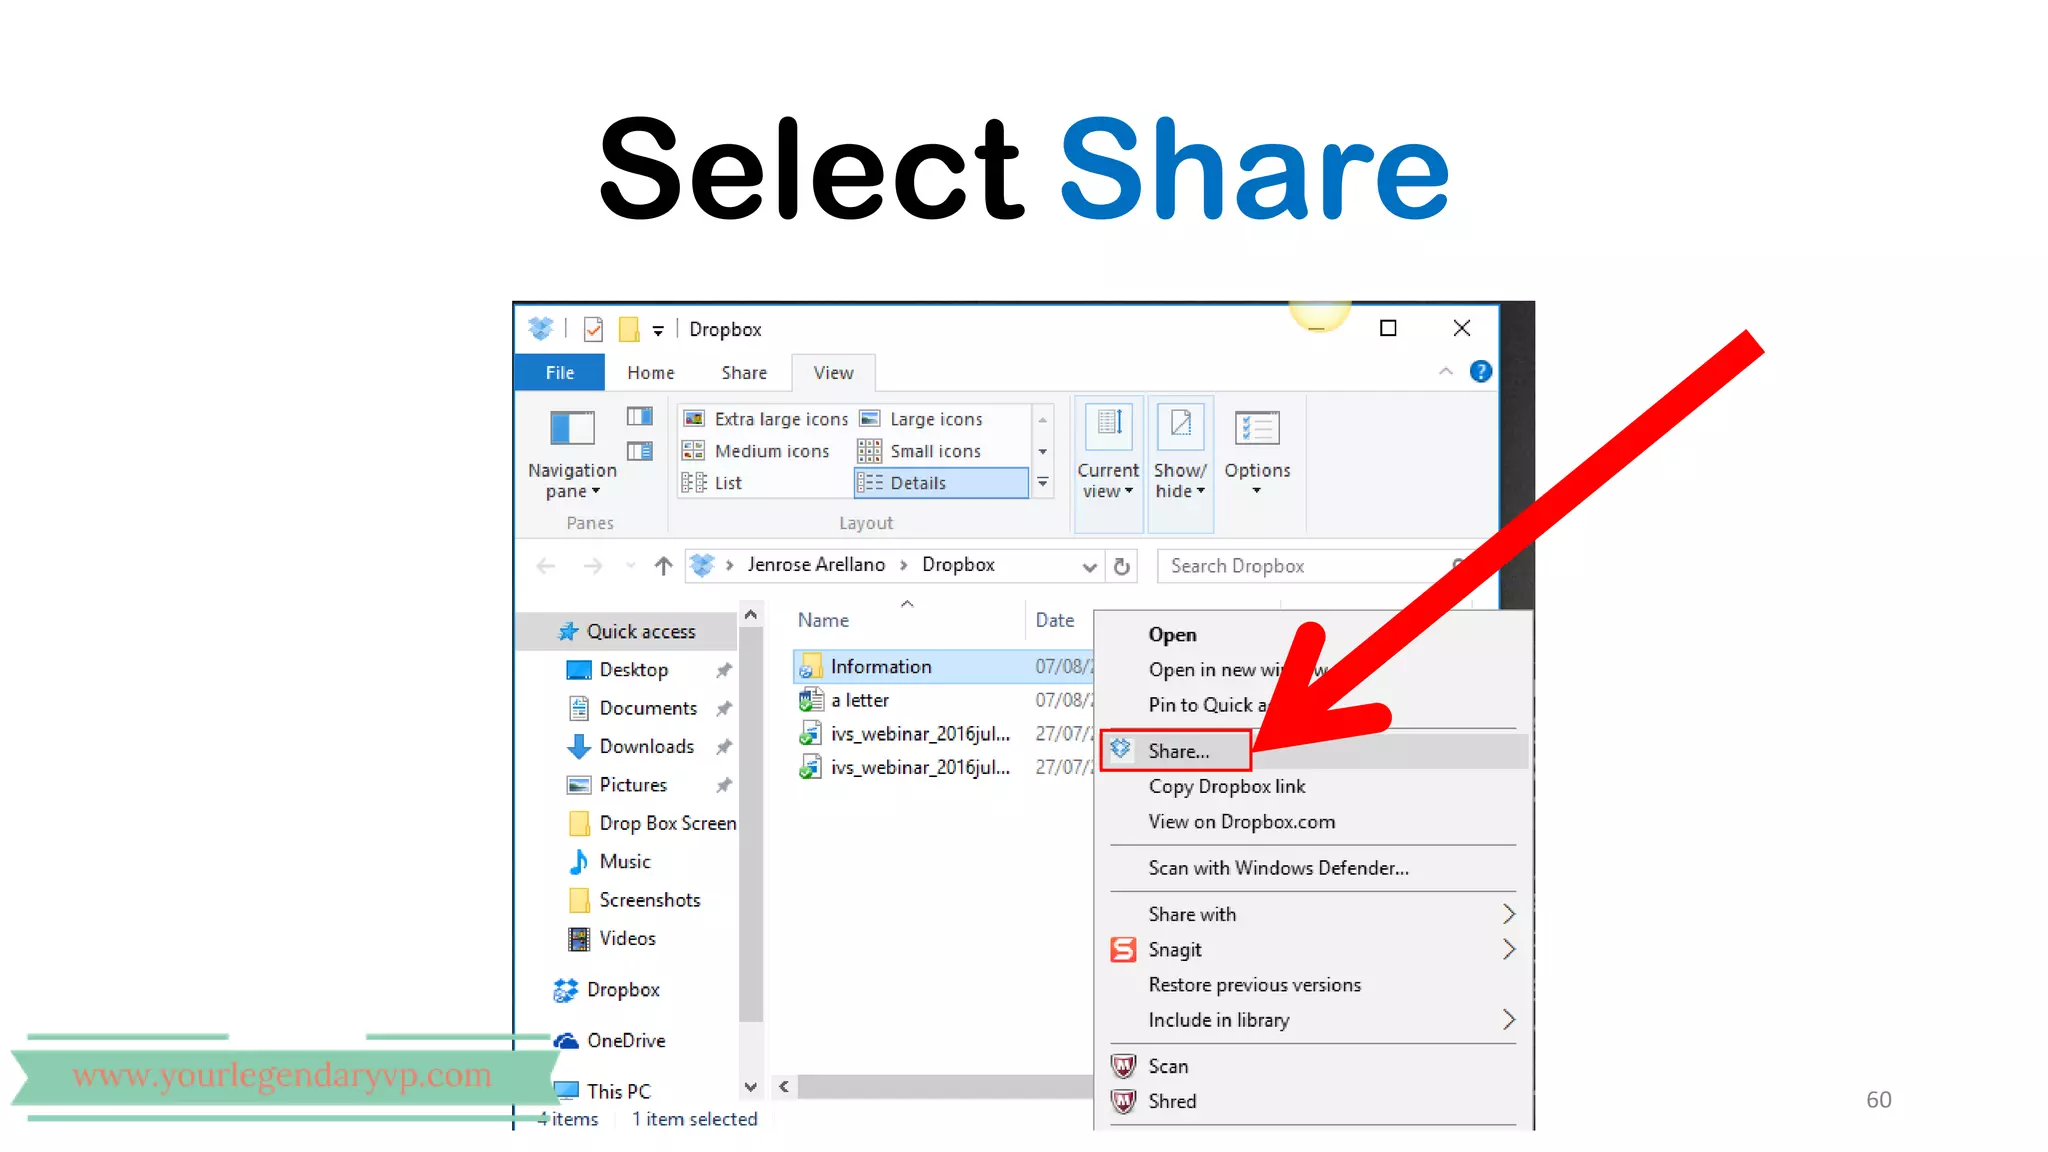The height and width of the screenshot is (1152, 2048).
Task: Refresh the Dropbox folder view
Action: coord(1122,566)
